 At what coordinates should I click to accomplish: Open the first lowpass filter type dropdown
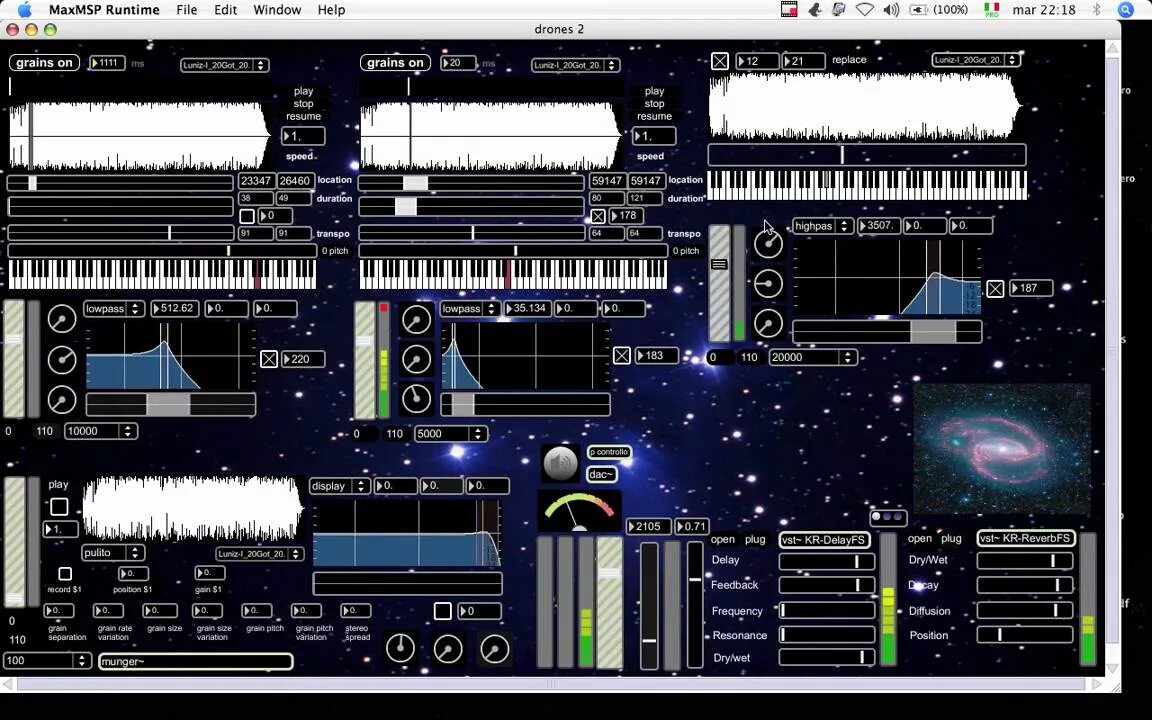(x=113, y=309)
